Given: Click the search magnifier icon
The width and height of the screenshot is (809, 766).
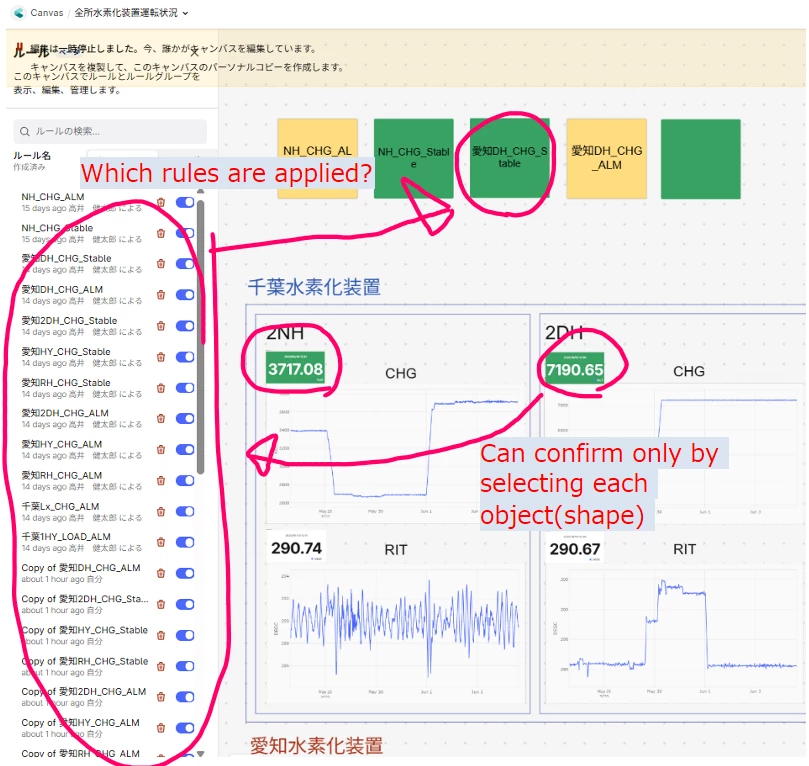Looking at the screenshot, I should [x=24, y=132].
